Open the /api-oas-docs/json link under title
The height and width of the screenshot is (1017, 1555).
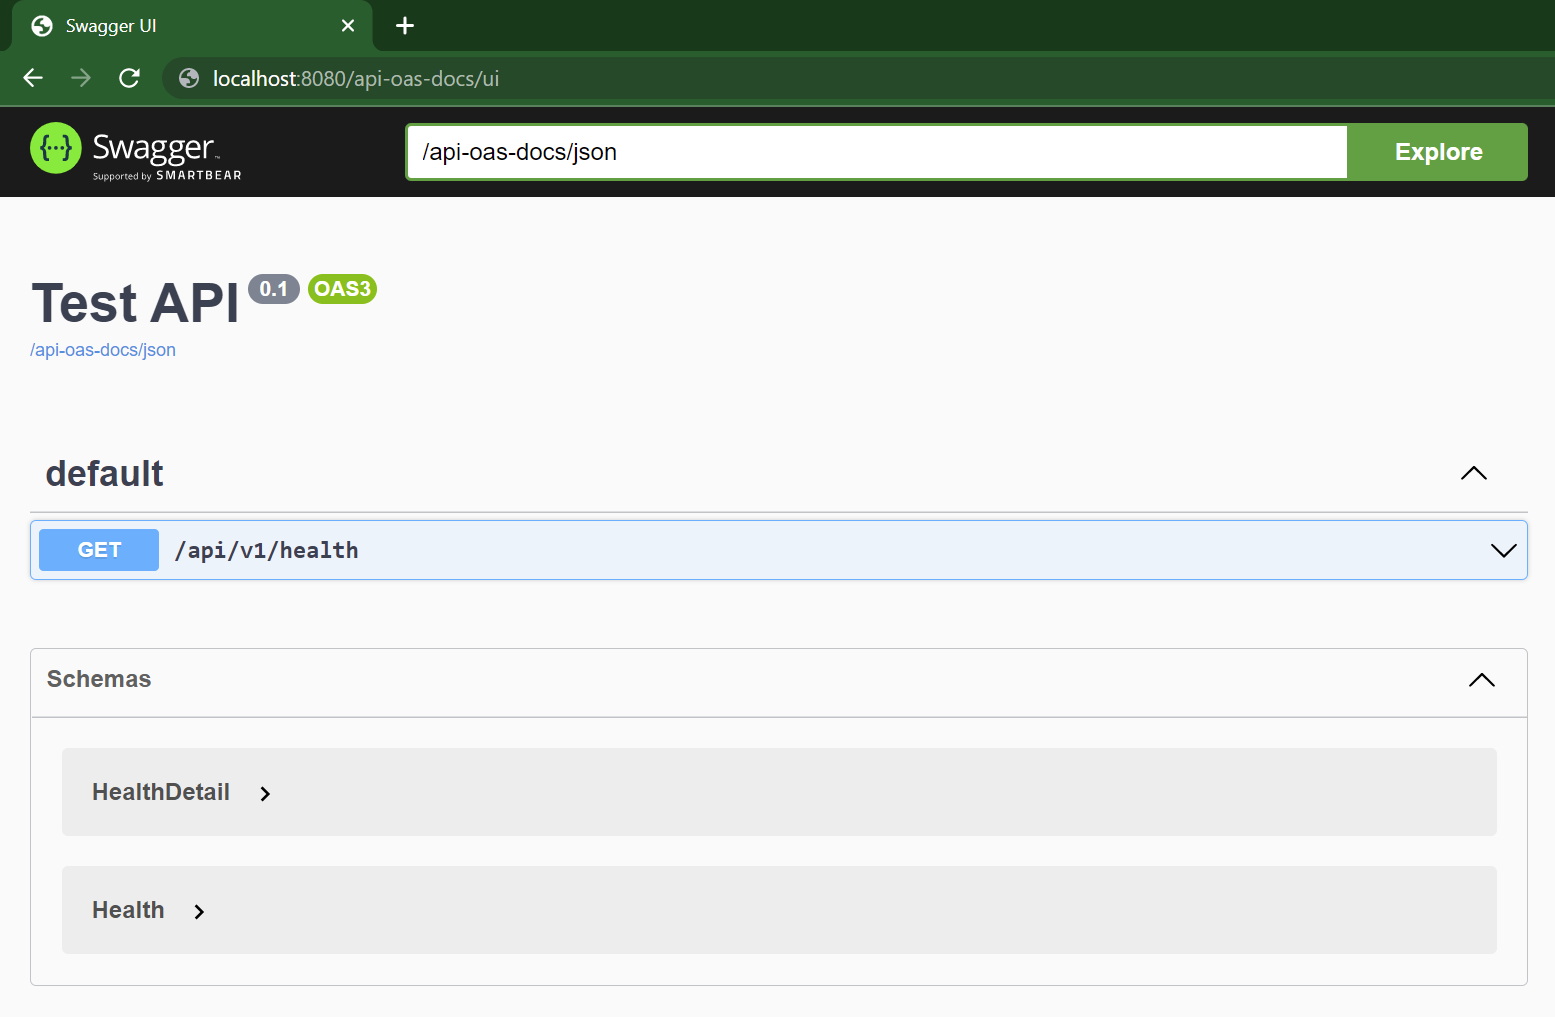103,350
